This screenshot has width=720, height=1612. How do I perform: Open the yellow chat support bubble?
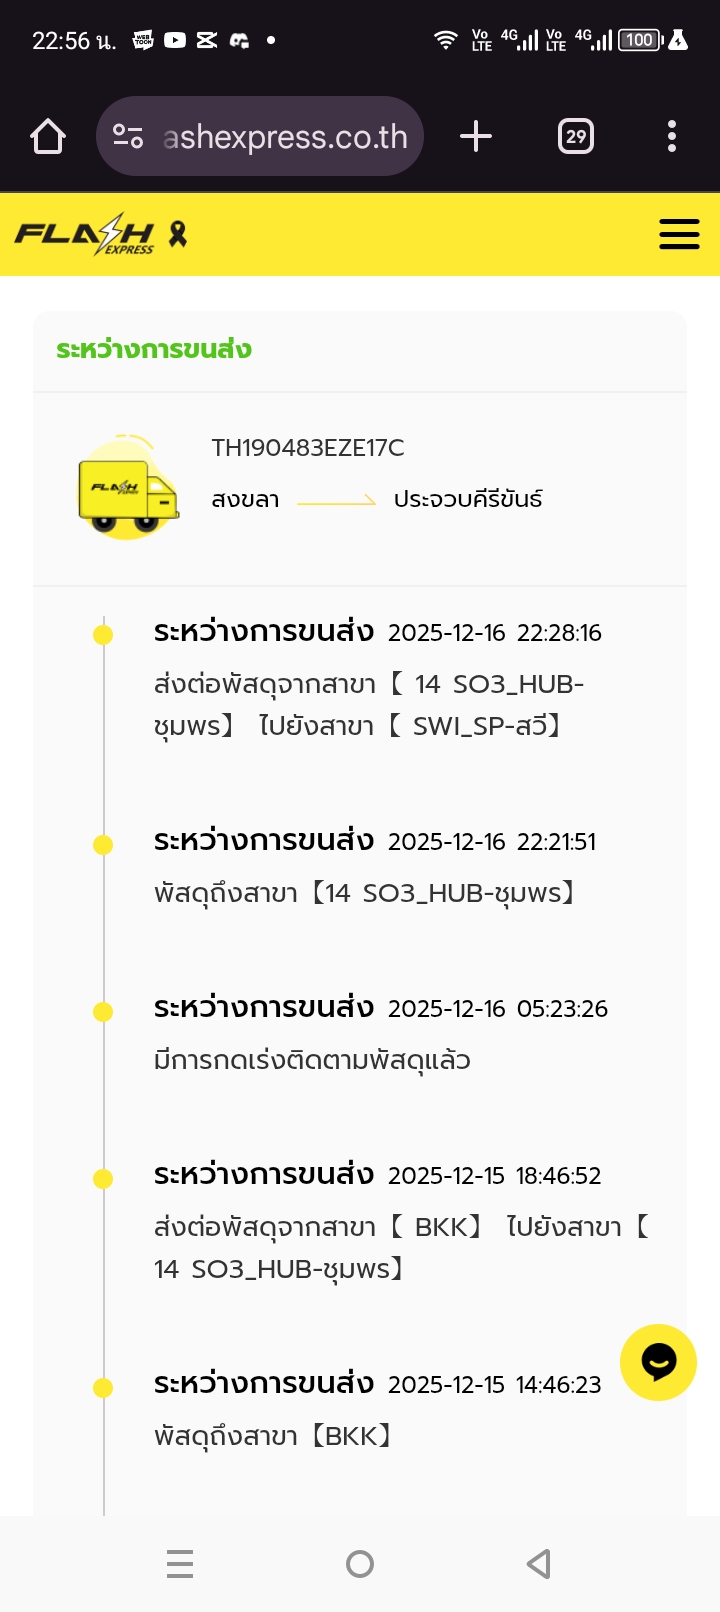point(658,1362)
